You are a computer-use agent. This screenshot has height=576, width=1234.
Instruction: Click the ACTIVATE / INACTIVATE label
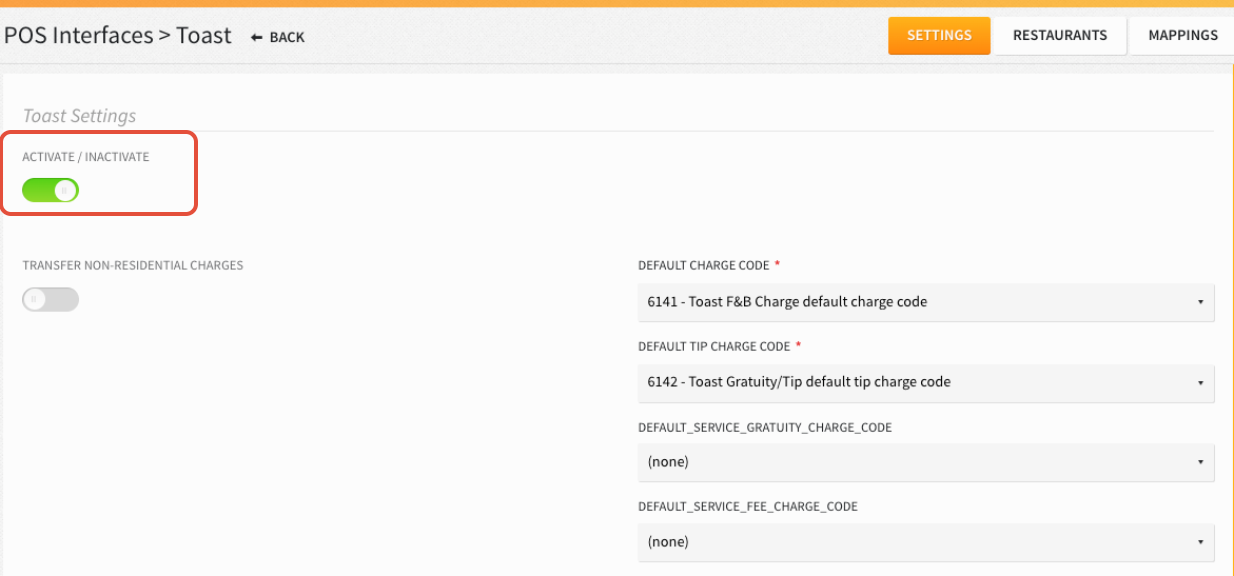click(x=86, y=157)
